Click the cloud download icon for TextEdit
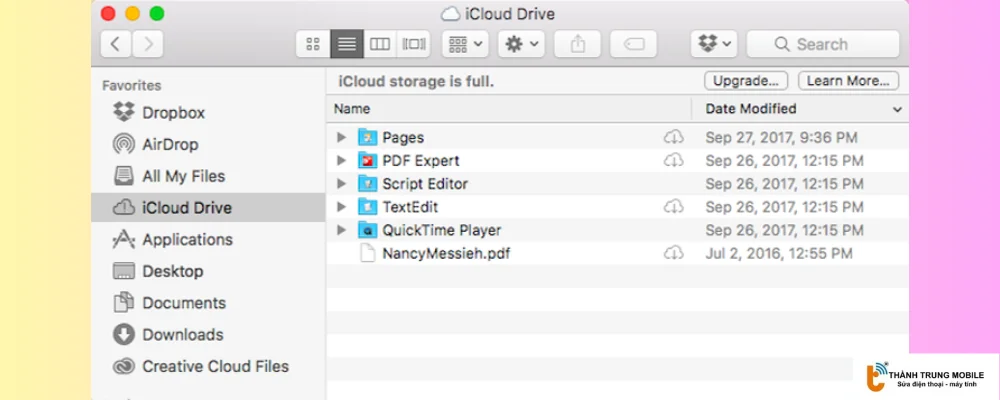This screenshot has height=400, width=1000. pyautogui.click(x=673, y=207)
